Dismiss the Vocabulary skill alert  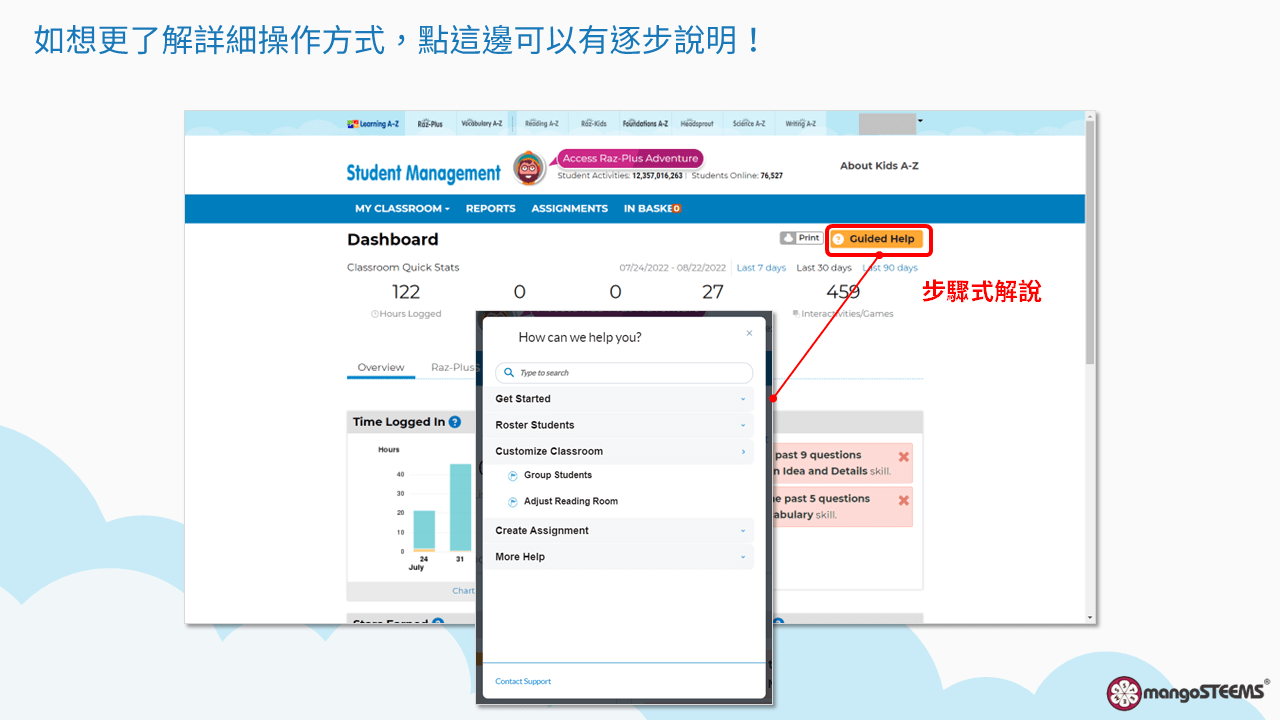(x=904, y=500)
